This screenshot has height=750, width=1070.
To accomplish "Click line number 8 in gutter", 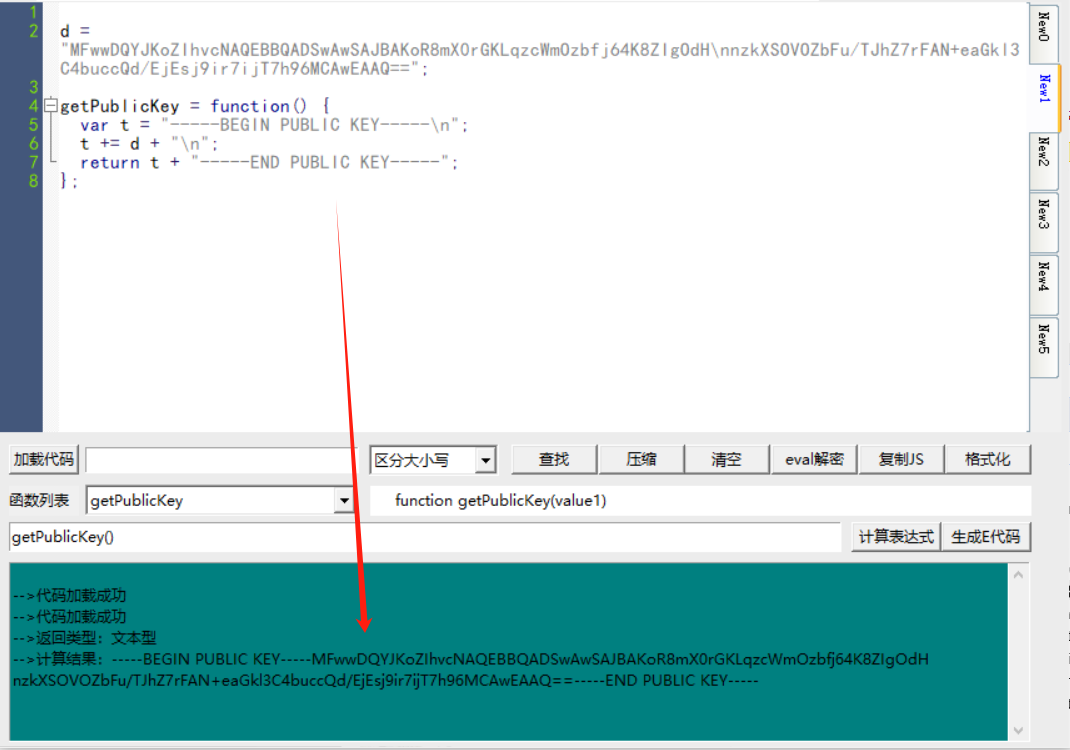I will (x=33, y=181).
